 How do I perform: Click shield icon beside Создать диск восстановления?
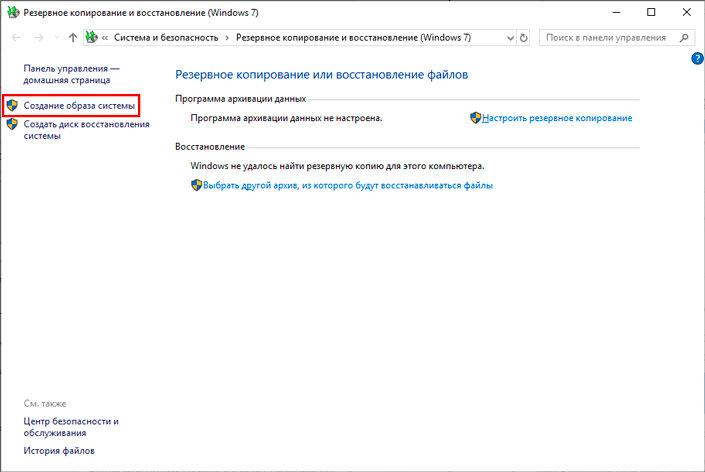[x=12, y=124]
